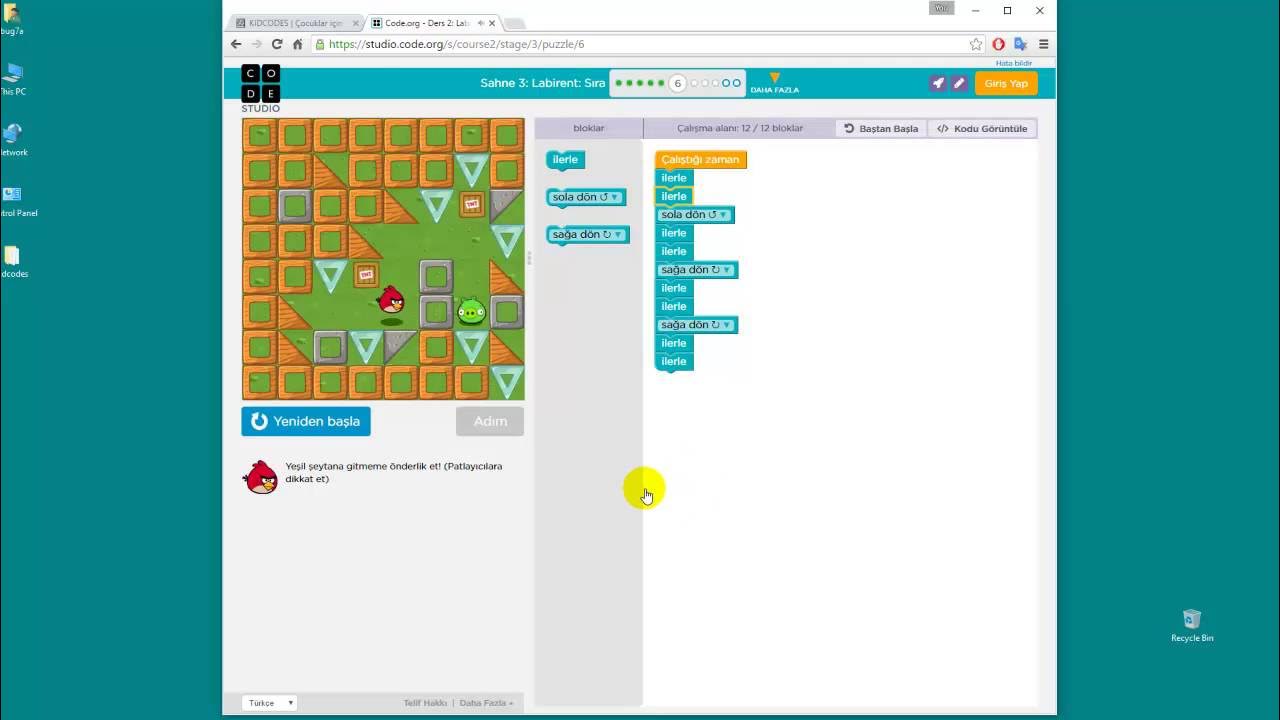Open This PC desktop icon
The image size is (1280, 720).
[12, 80]
